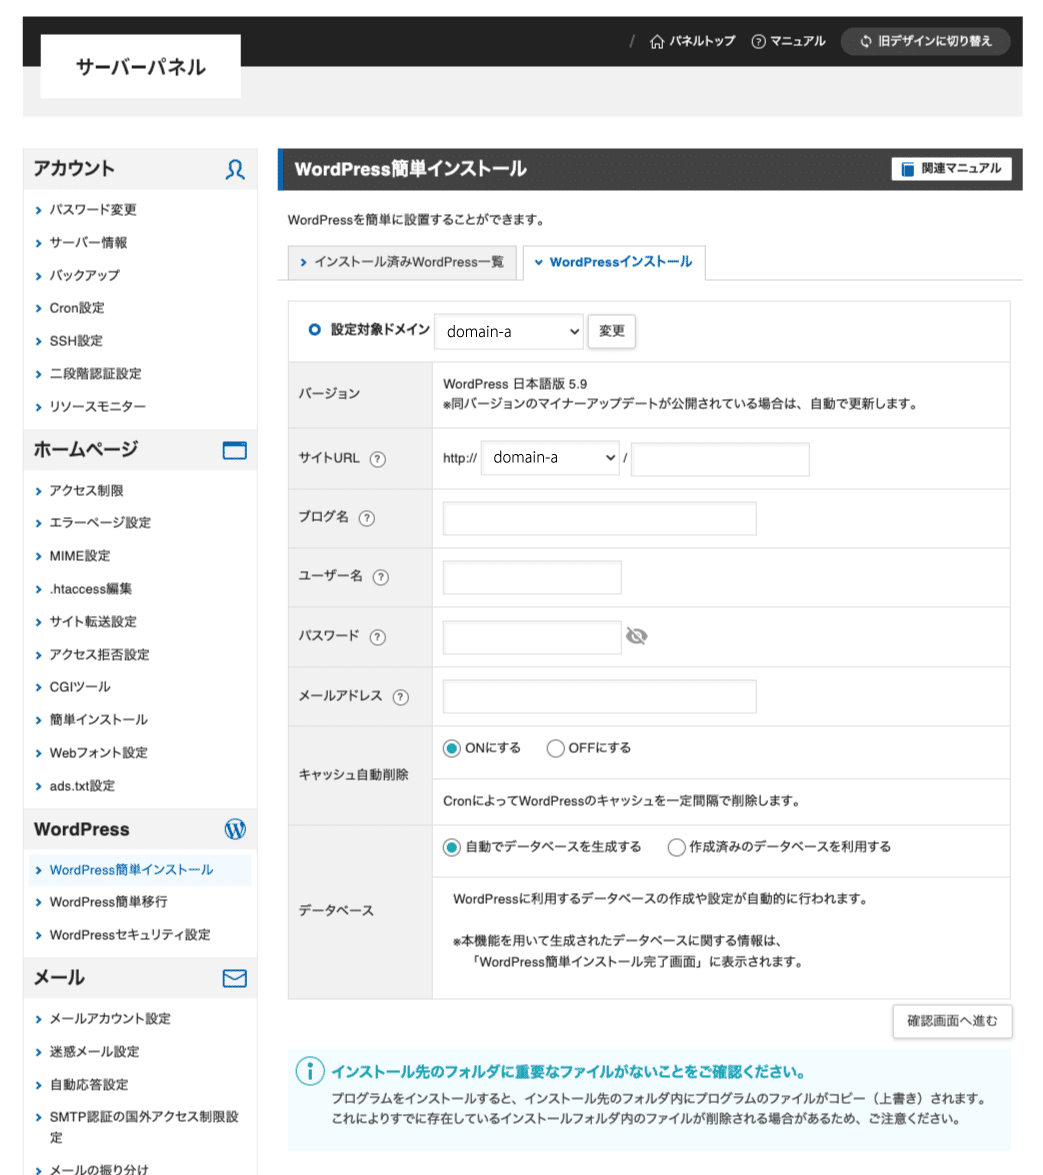Viewport: 1043px width, 1175px height.
Task: Open Webフォント設定 in sidebar
Action: pyautogui.click(x=98, y=753)
